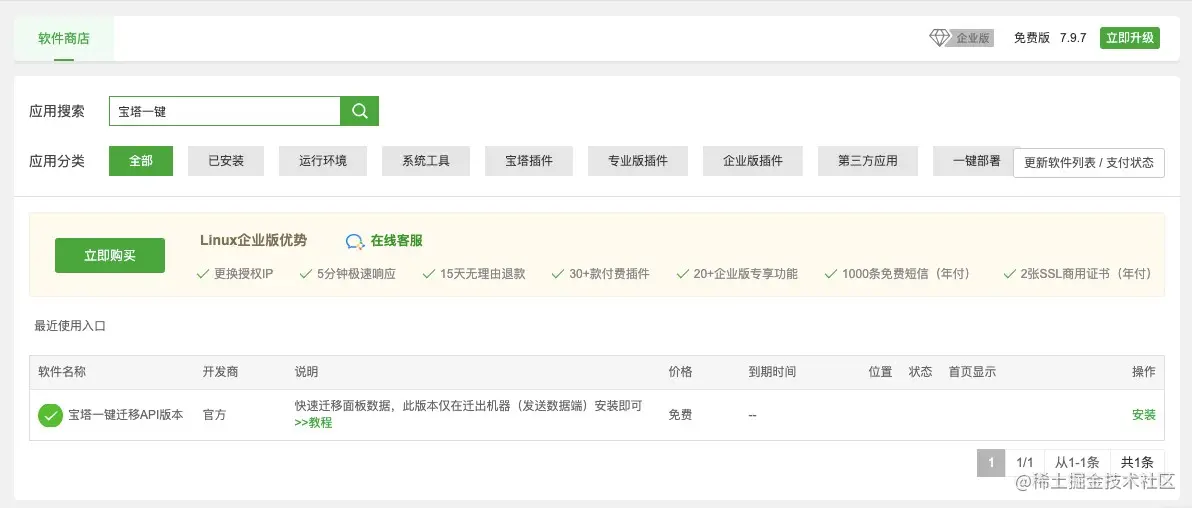Click the enterprise edition diamond icon

[x=940, y=38]
